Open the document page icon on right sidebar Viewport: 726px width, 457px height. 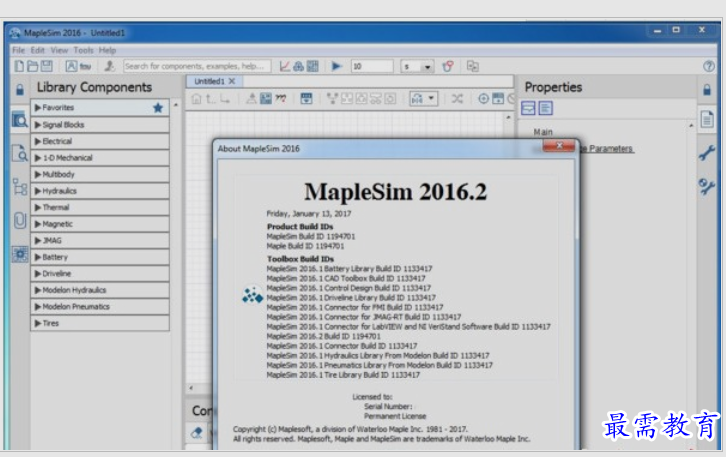click(707, 119)
